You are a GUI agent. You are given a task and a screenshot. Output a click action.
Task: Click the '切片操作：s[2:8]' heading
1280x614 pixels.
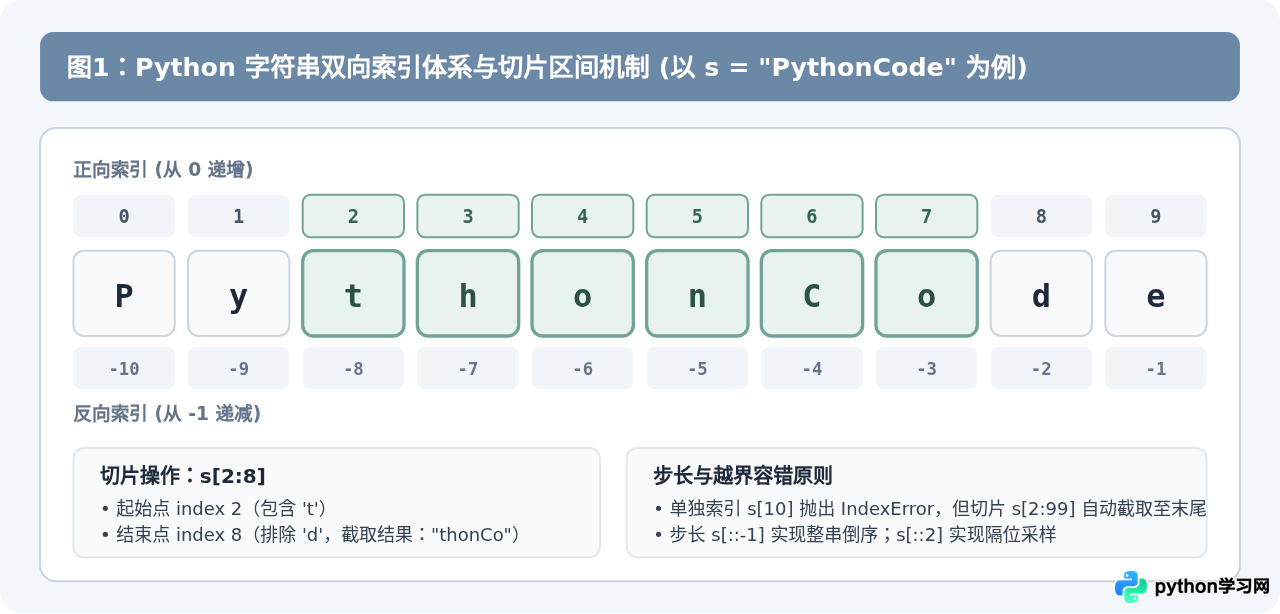[x=183, y=475]
